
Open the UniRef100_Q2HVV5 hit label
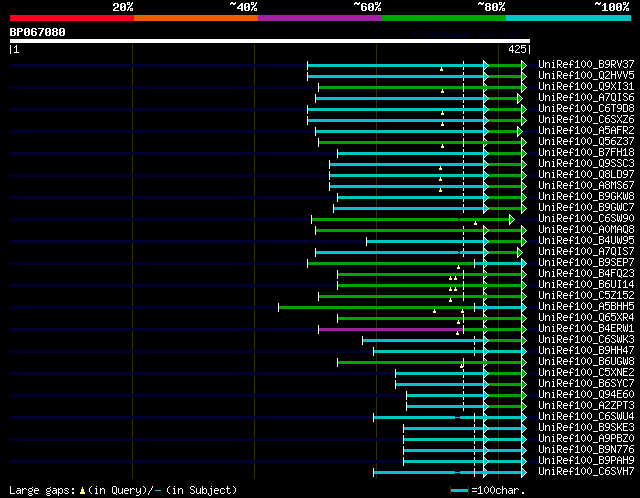pyautogui.click(x=586, y=75)
